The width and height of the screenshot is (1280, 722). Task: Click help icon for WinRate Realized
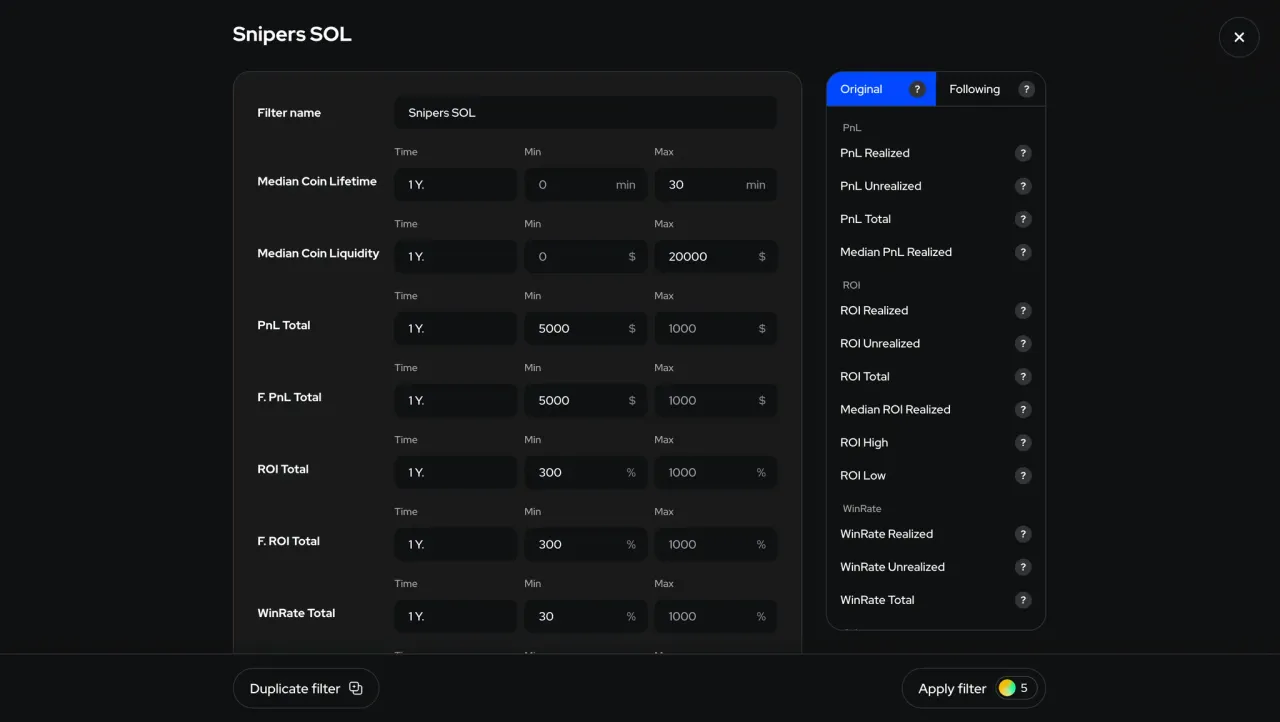(x=1022, y=534)
